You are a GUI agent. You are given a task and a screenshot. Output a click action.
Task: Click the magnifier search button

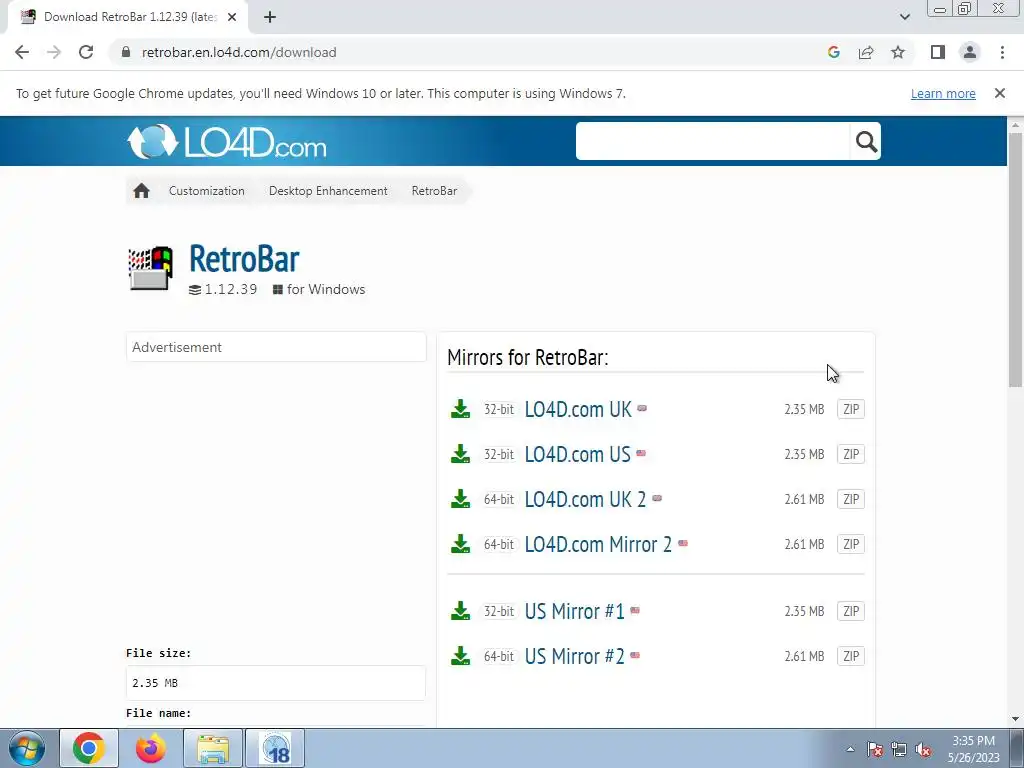pos(866,141)
